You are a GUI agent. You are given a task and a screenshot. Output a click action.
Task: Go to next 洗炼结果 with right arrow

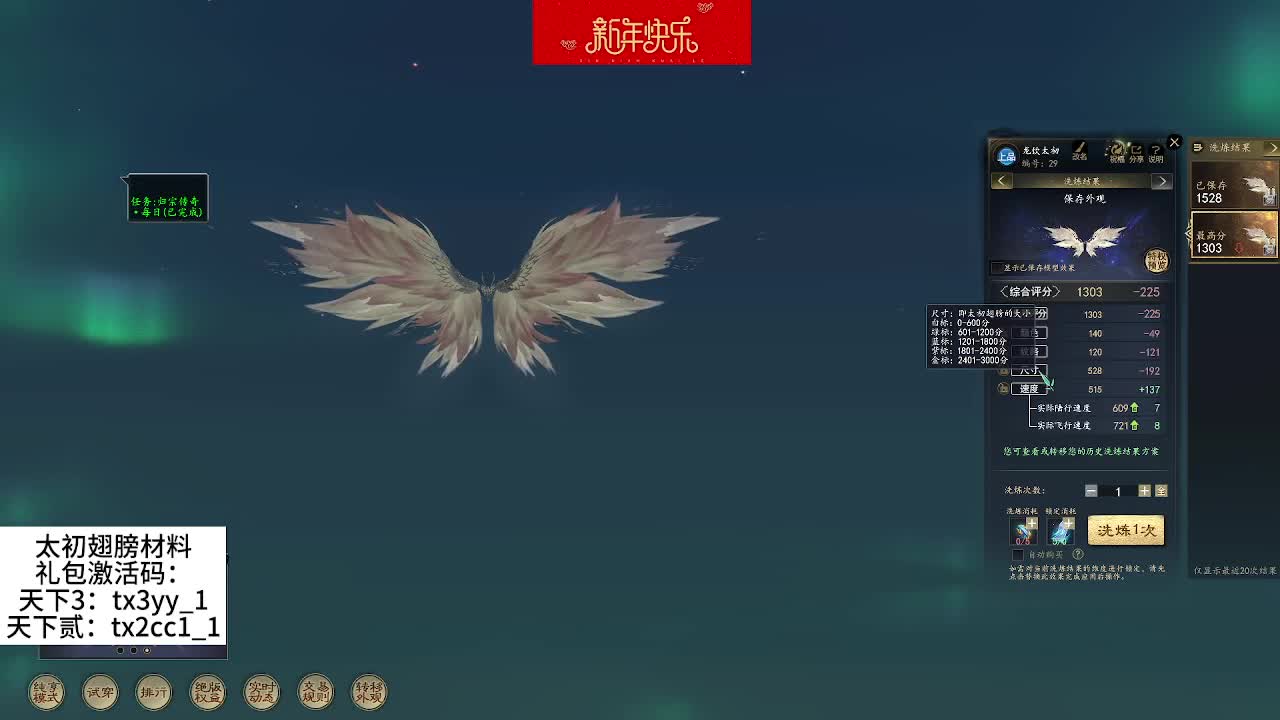pyautogui.click(x=1162, y=181)
